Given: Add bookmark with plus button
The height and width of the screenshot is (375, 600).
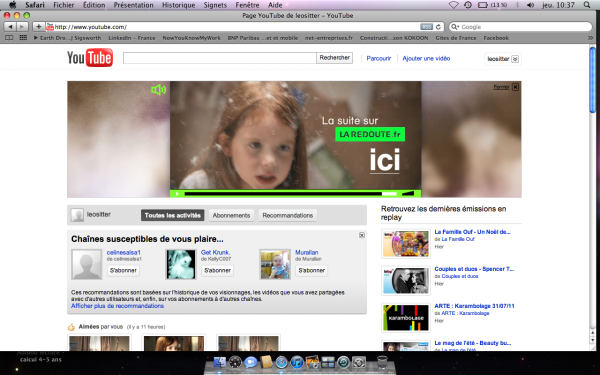Looking at the screenshot, I should (x=38, y=27).
